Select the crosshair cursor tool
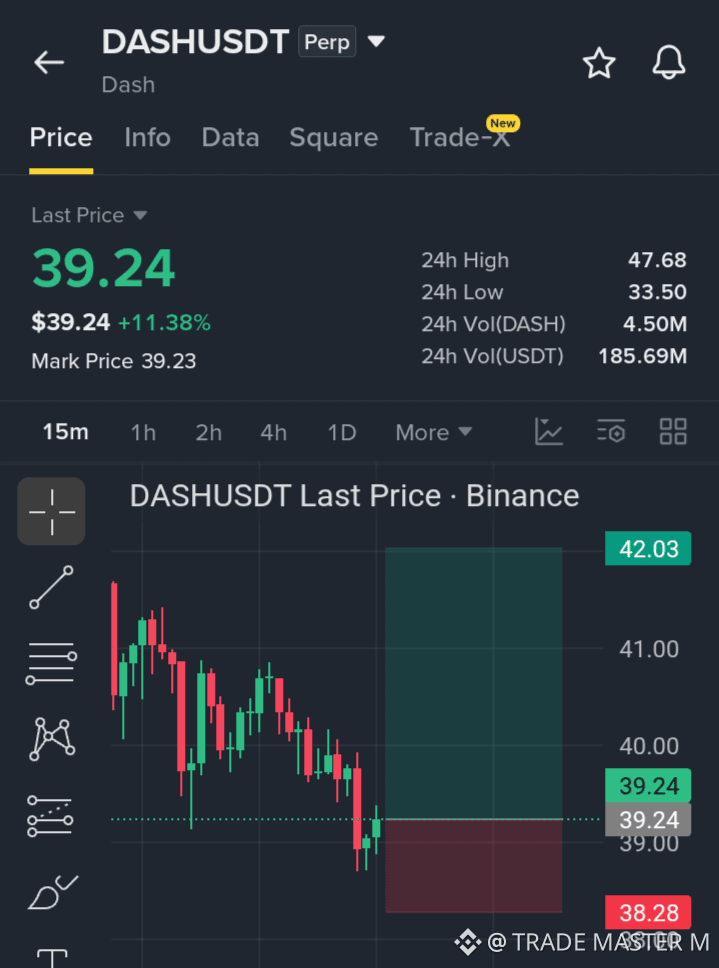This screenshot has width=719, height=968. pyautogui.click(x=51, y=511)
